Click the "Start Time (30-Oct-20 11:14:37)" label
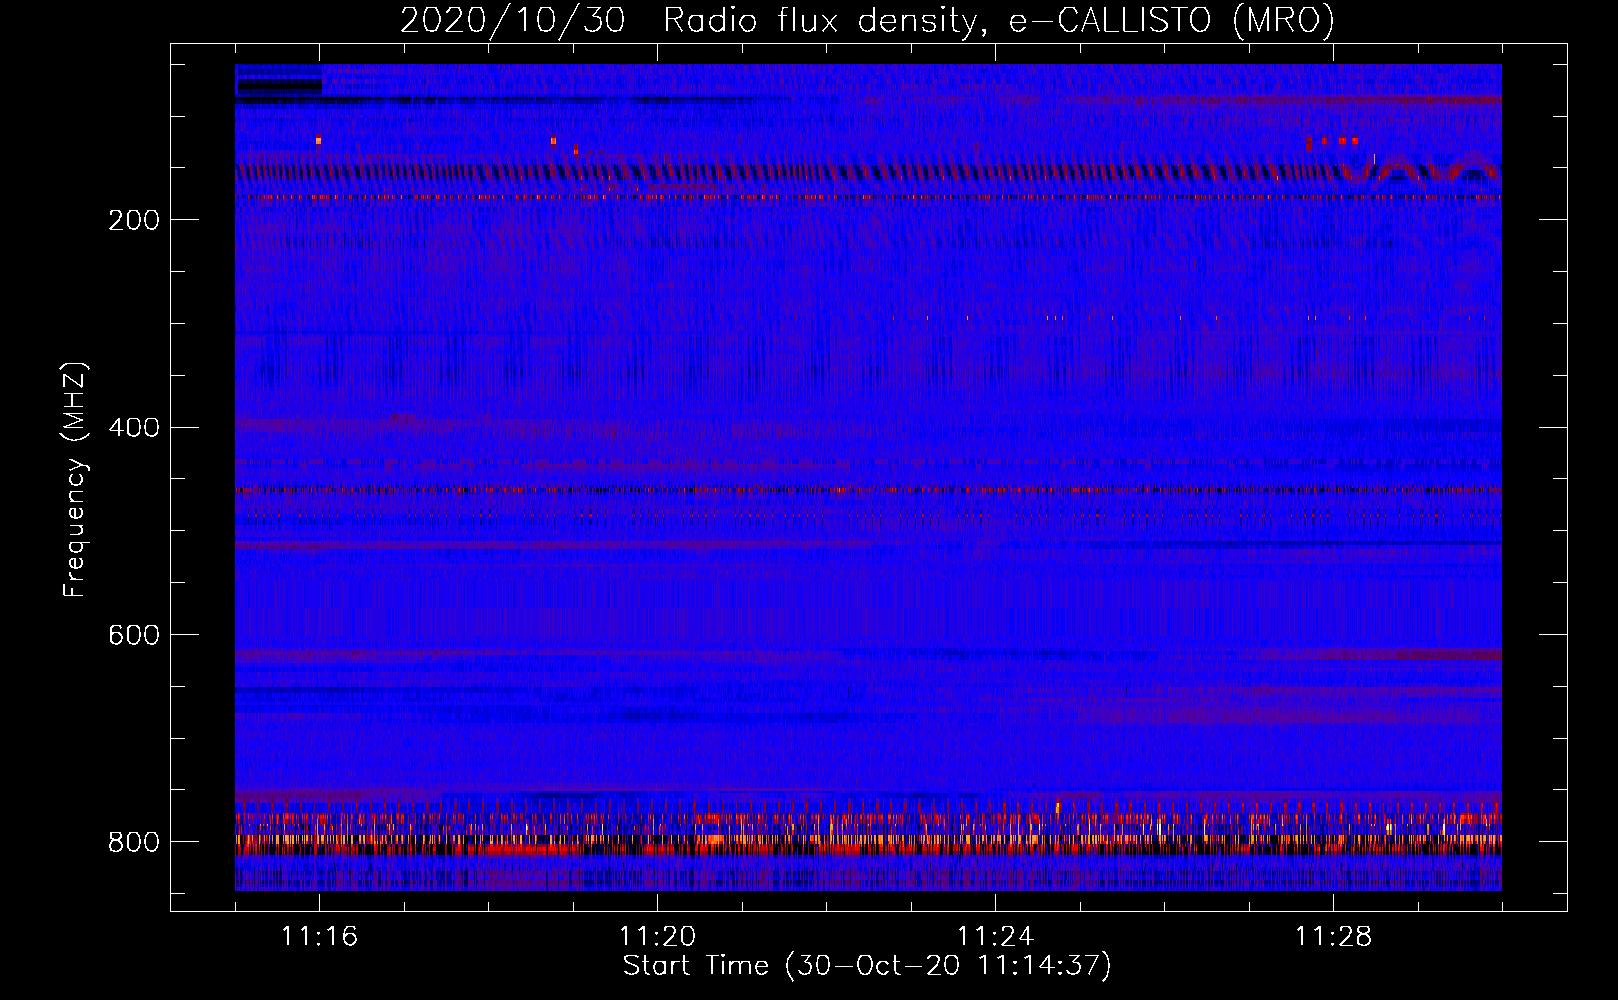Image resolution: width=1618 pixels, height=1000 pixels. click(x=867, y=966)
